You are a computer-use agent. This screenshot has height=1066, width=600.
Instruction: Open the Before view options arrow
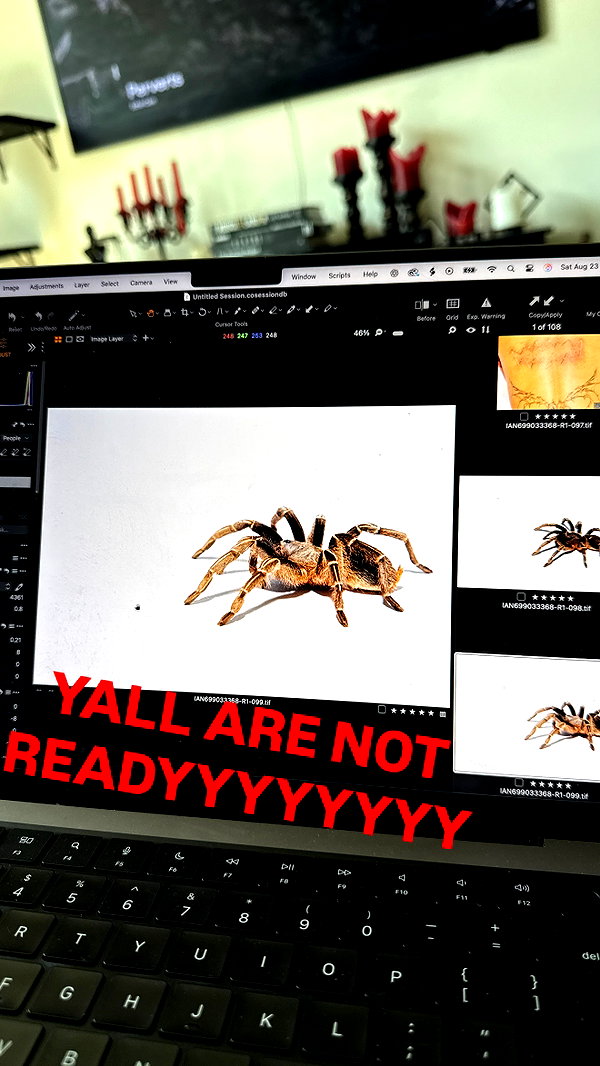tap(436, 305)
